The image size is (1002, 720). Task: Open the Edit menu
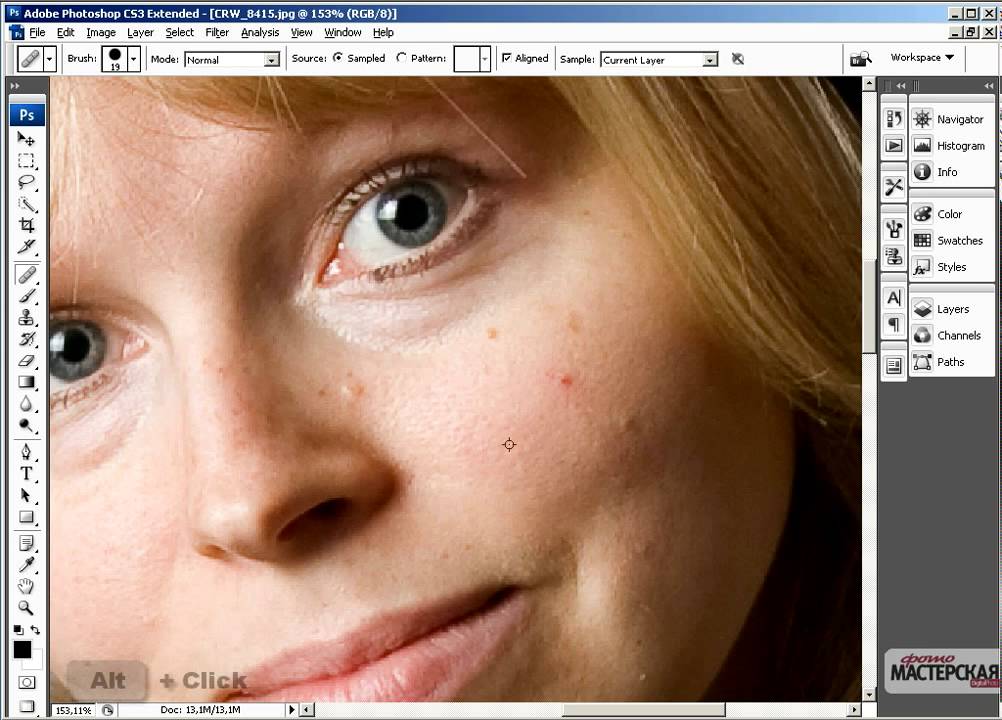point(65,32)
